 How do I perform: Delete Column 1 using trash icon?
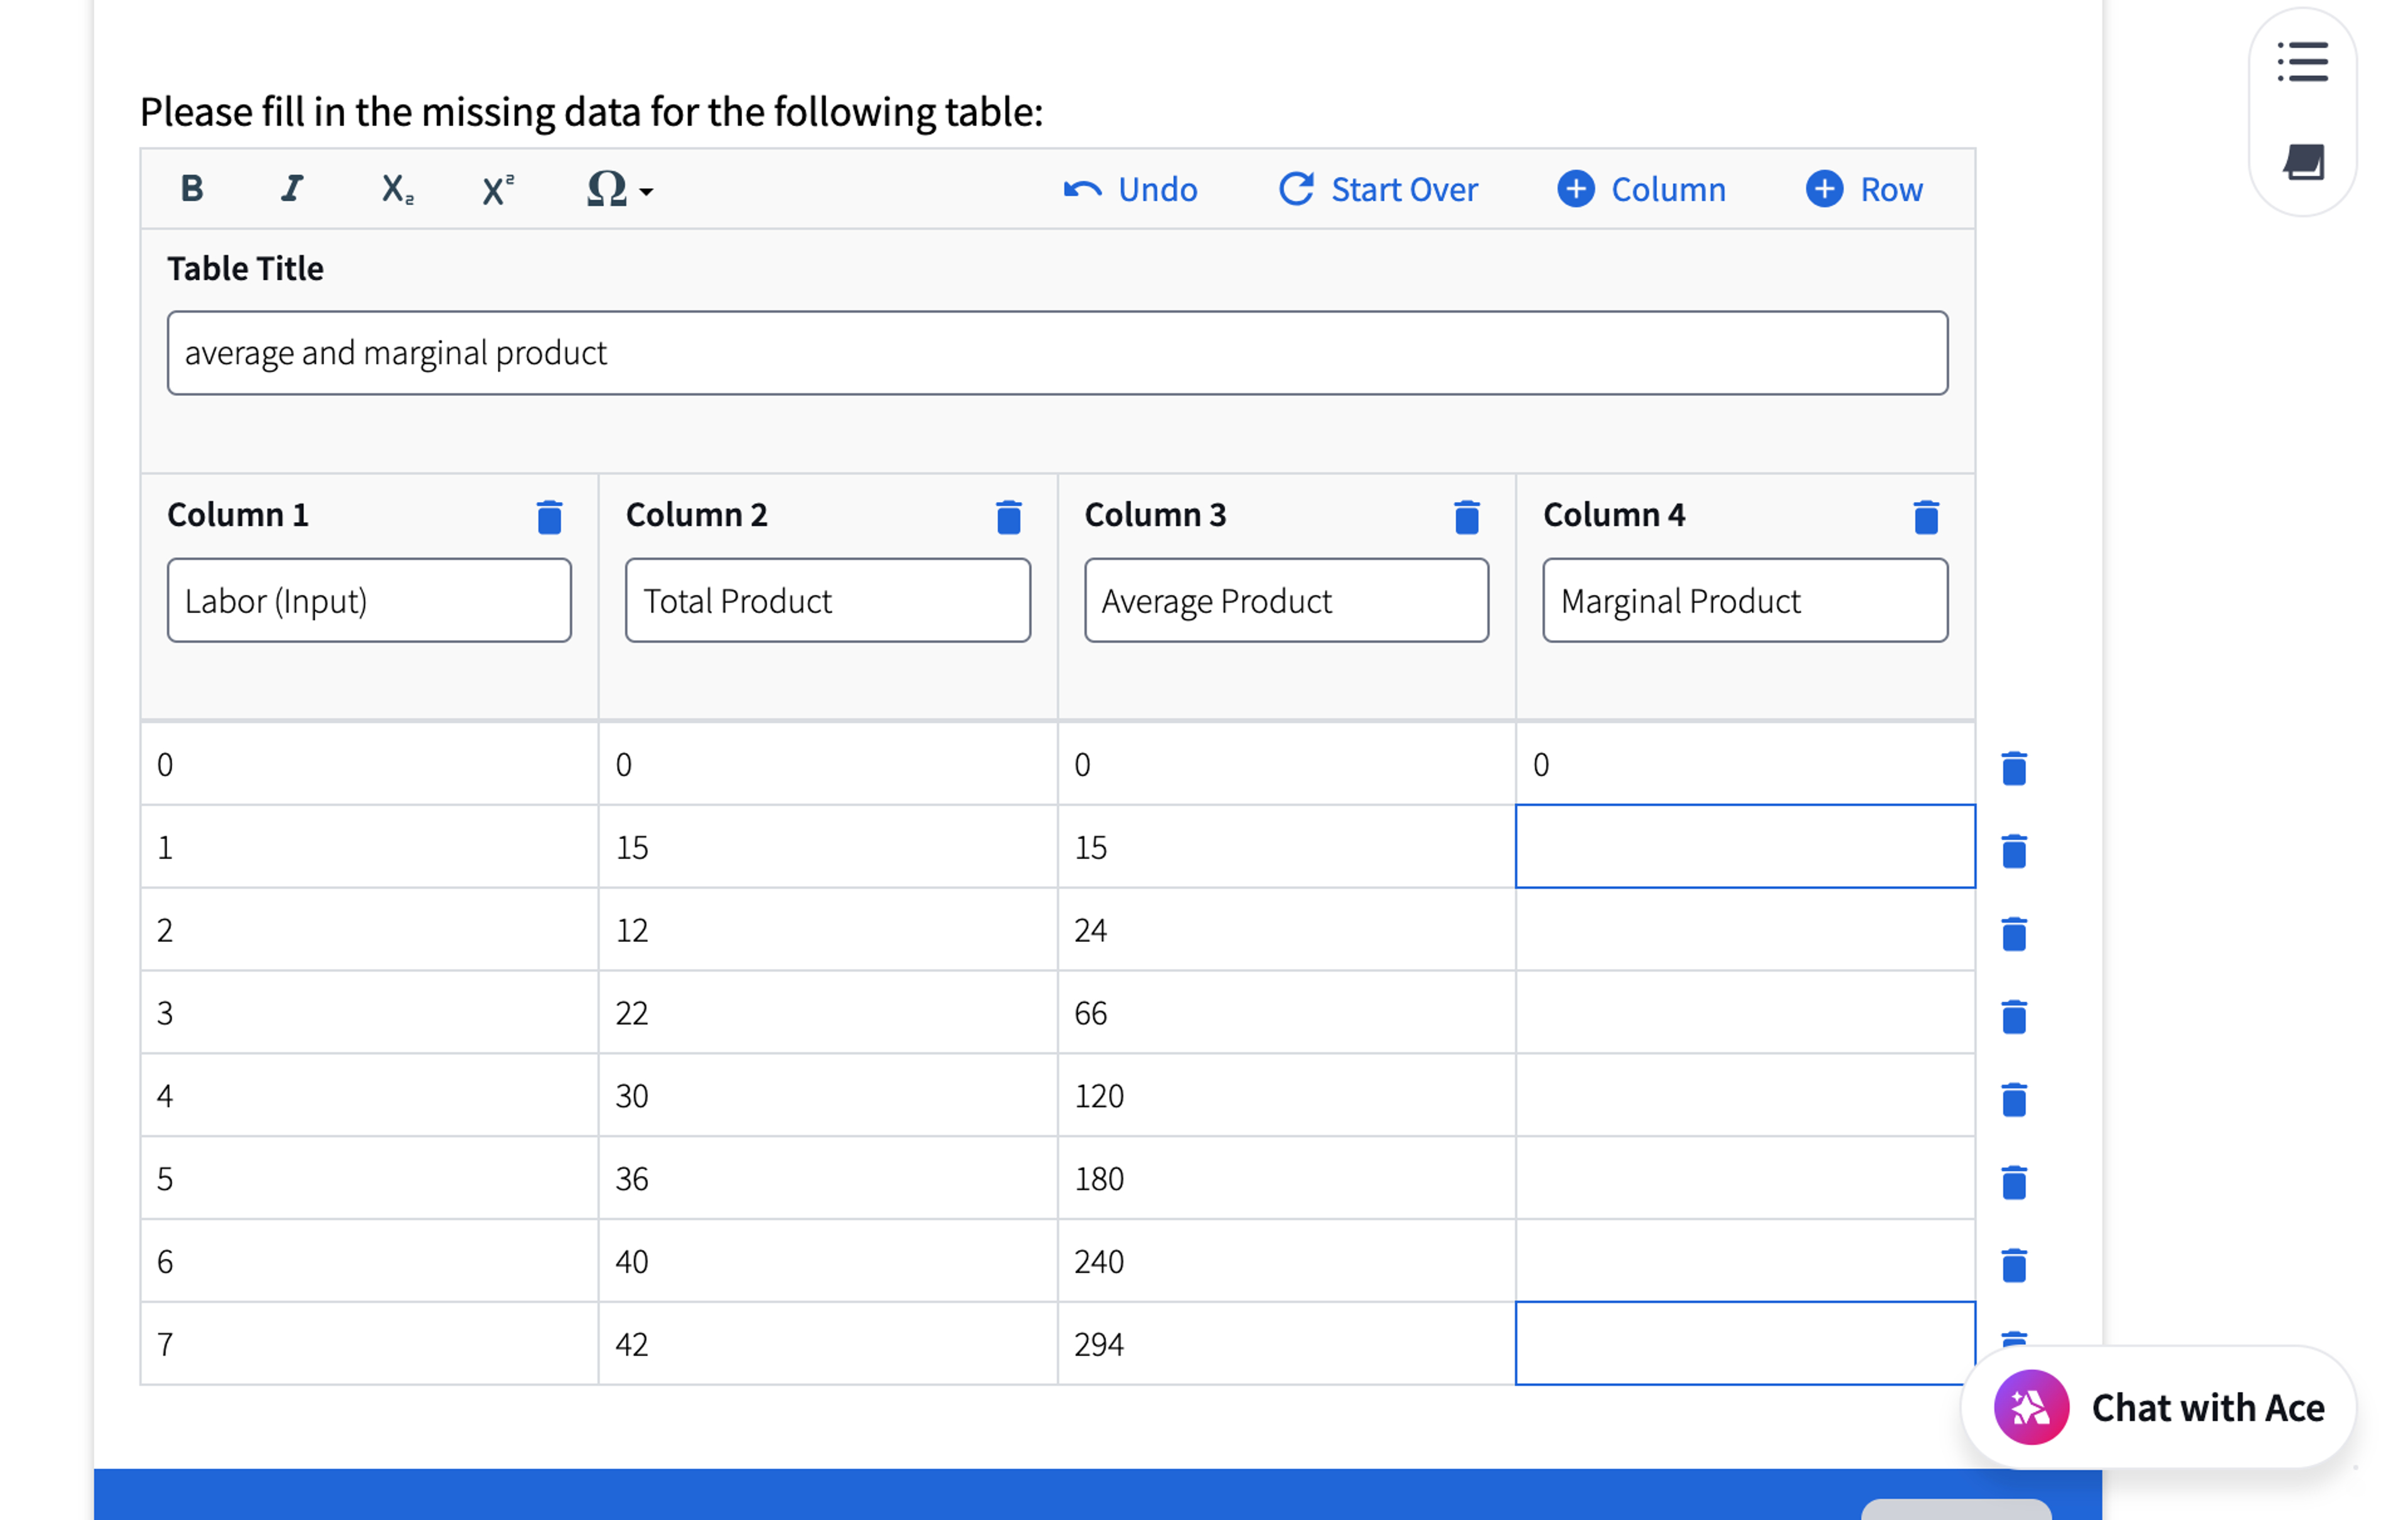pos(549,517)
